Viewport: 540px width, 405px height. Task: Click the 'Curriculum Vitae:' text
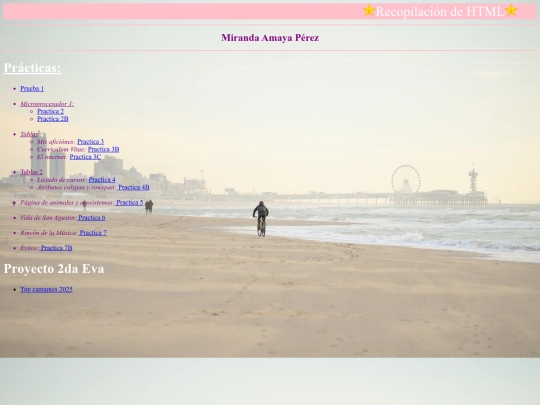tap(61, 149)
